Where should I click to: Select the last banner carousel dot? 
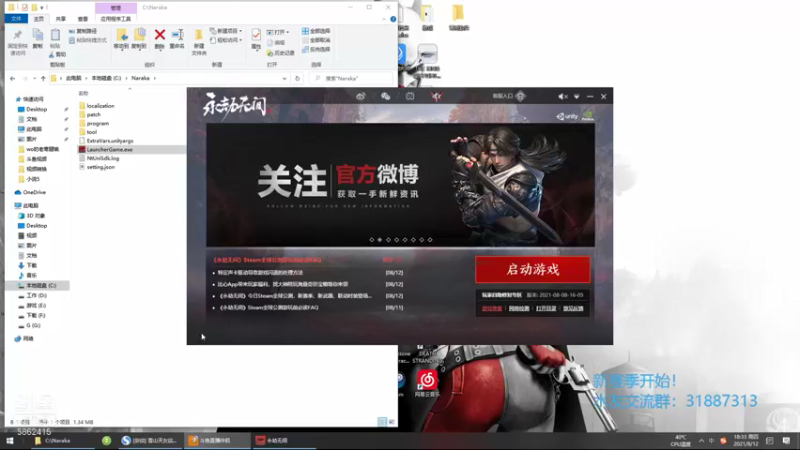(x=430, y=240)
